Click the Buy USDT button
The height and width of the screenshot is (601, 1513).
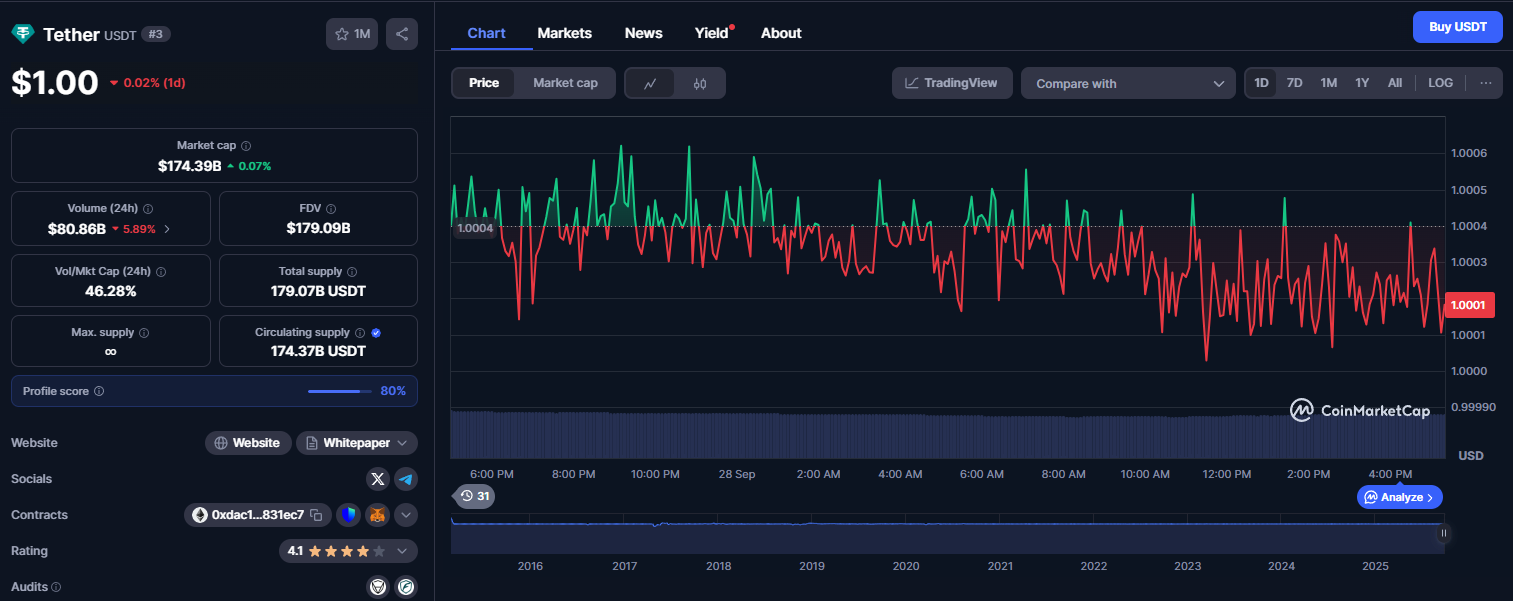tap(1458, 27)
